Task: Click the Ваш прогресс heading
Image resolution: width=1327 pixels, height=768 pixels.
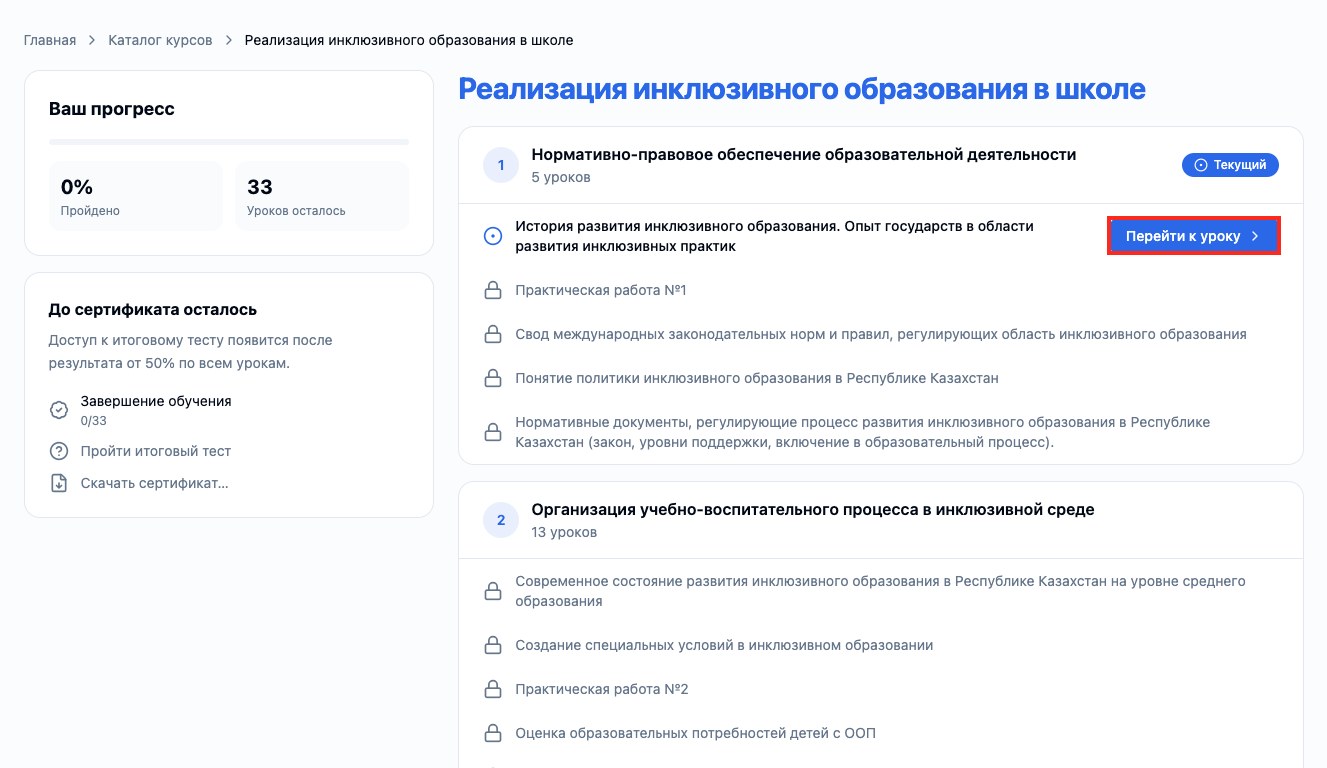Action: 112,109
